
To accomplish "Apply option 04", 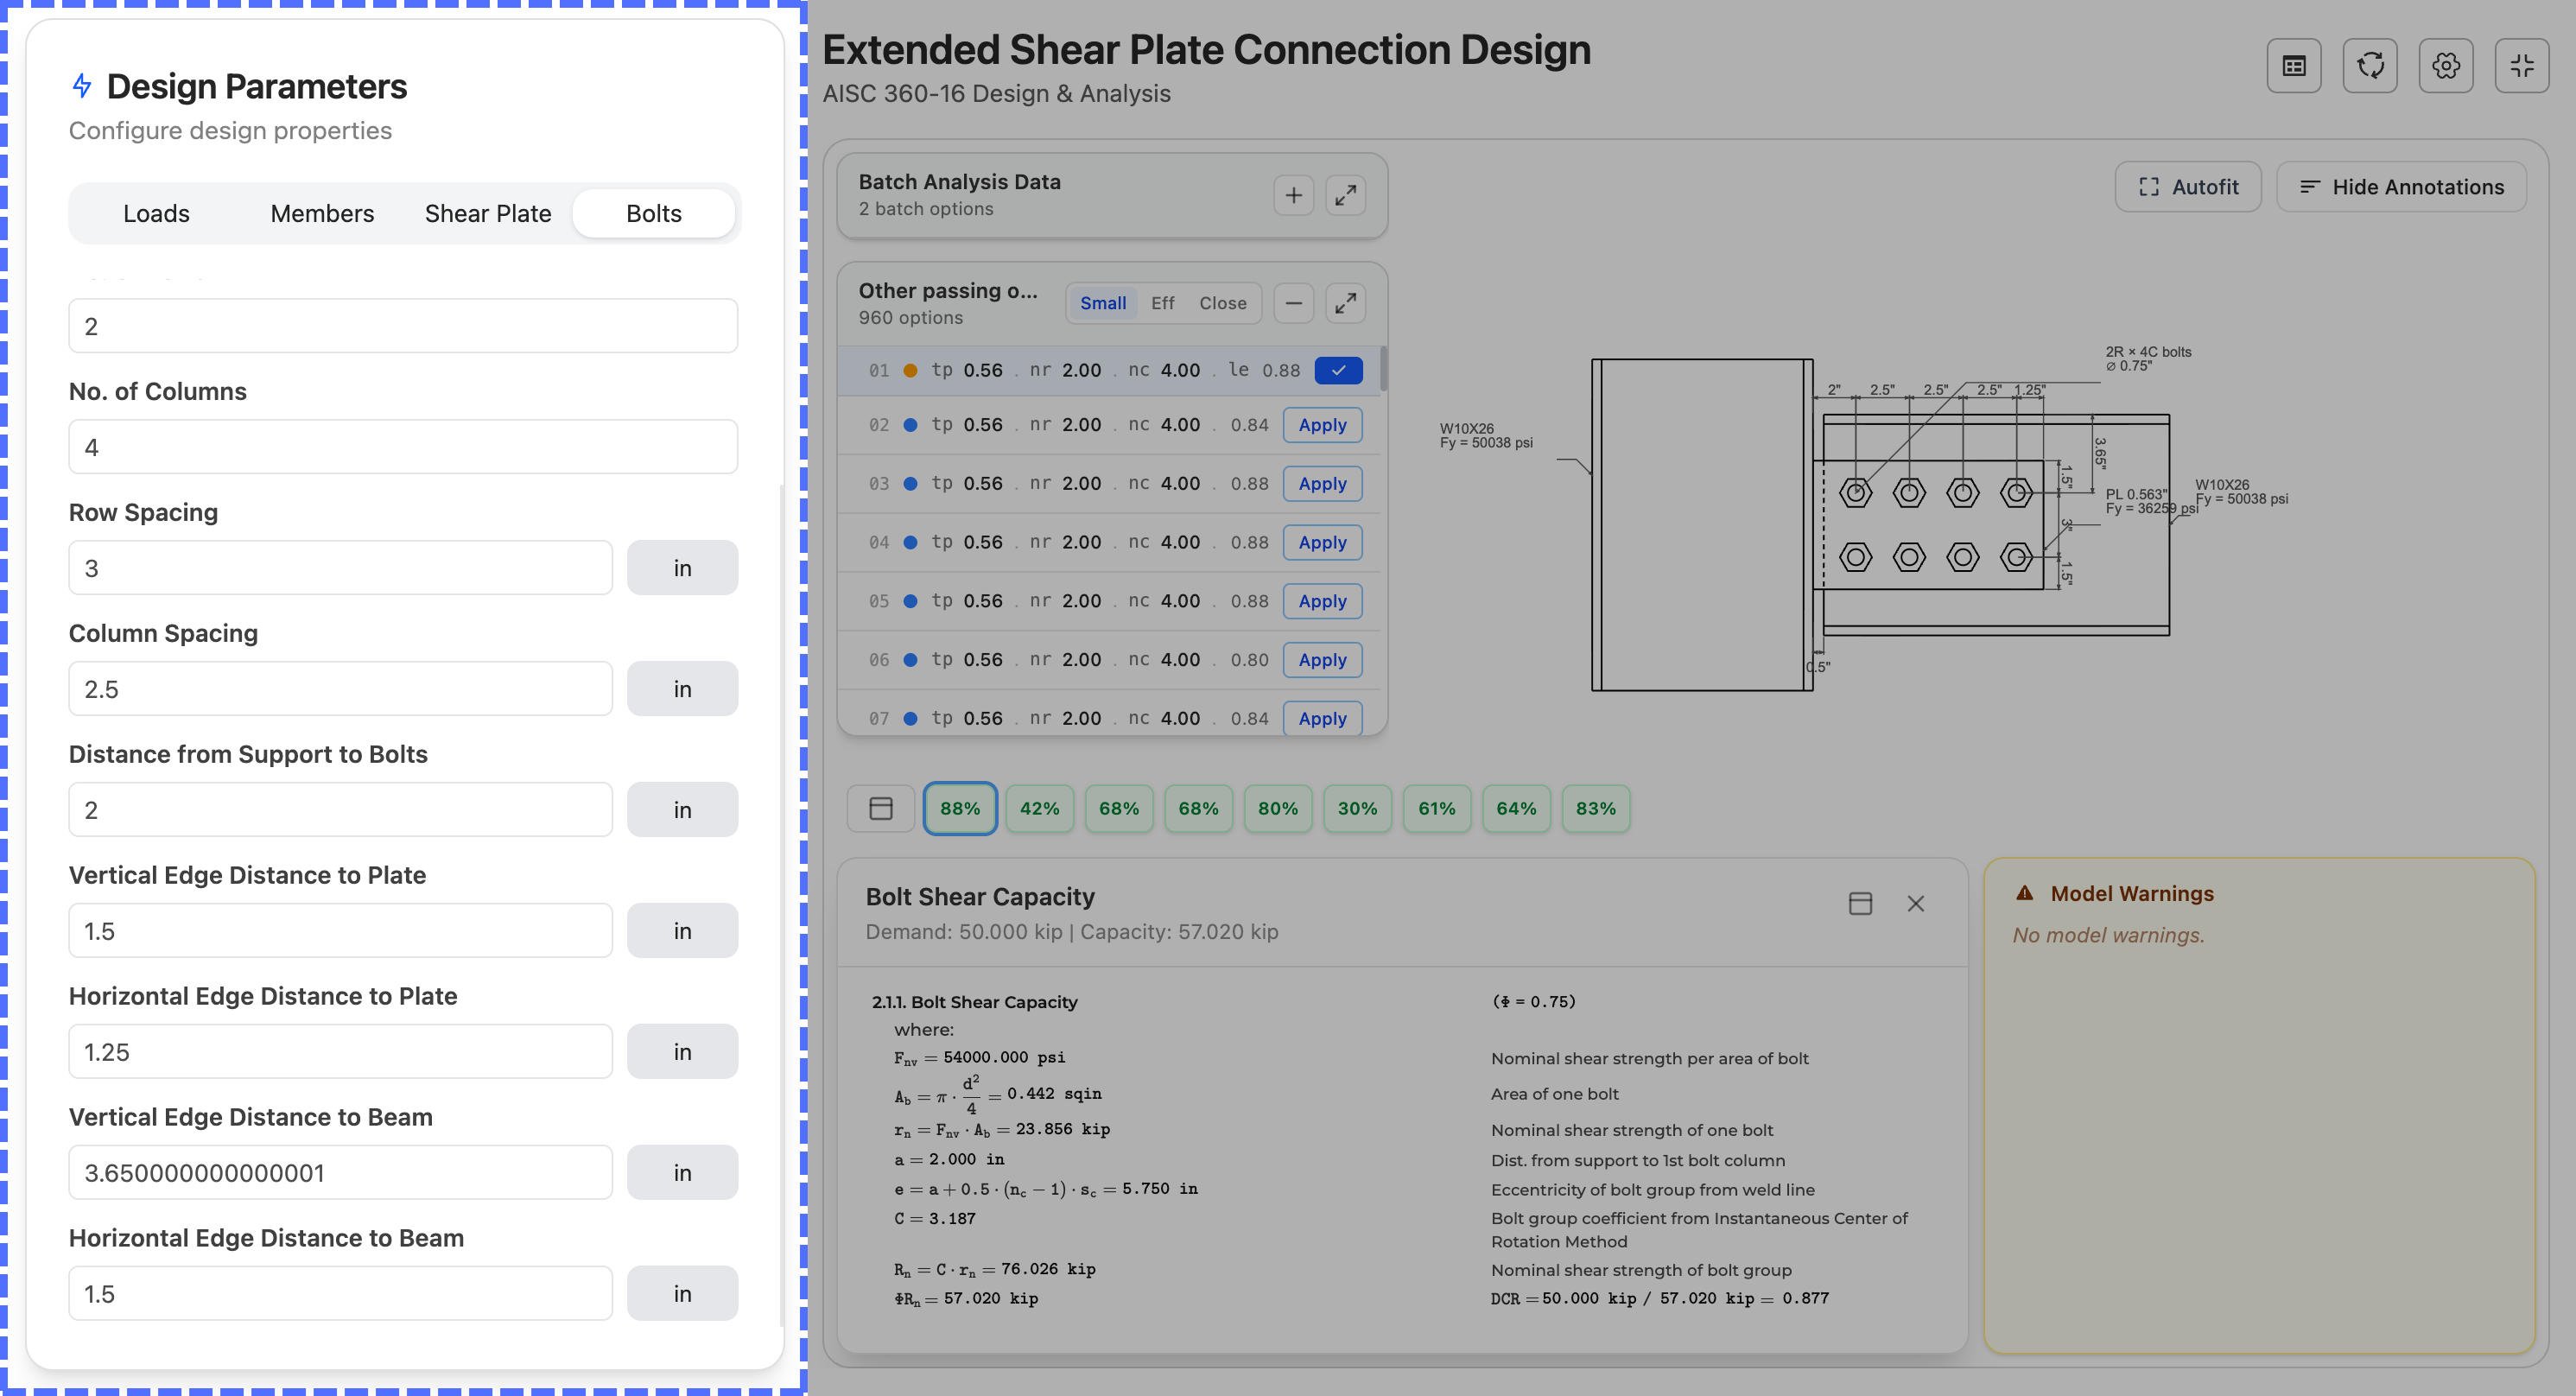I will click(x=1322, y=543).
